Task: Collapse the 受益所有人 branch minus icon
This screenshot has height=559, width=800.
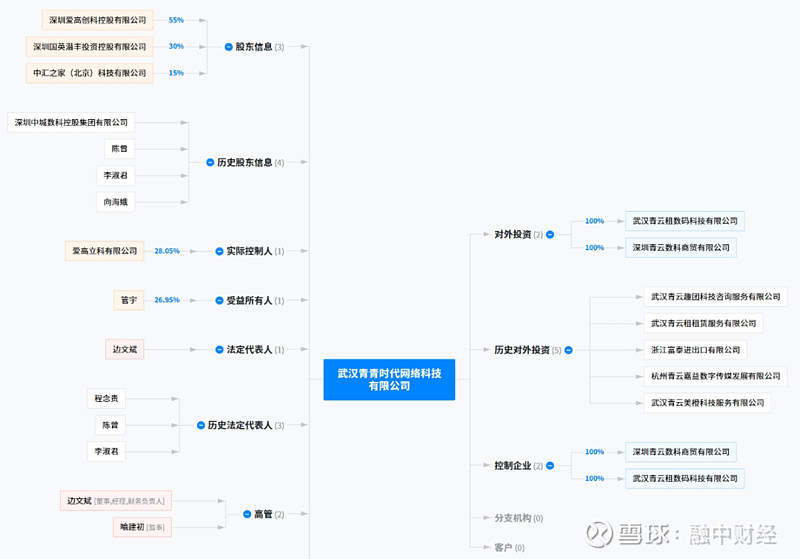Action: pyautogui.click(x=219, y=300)
